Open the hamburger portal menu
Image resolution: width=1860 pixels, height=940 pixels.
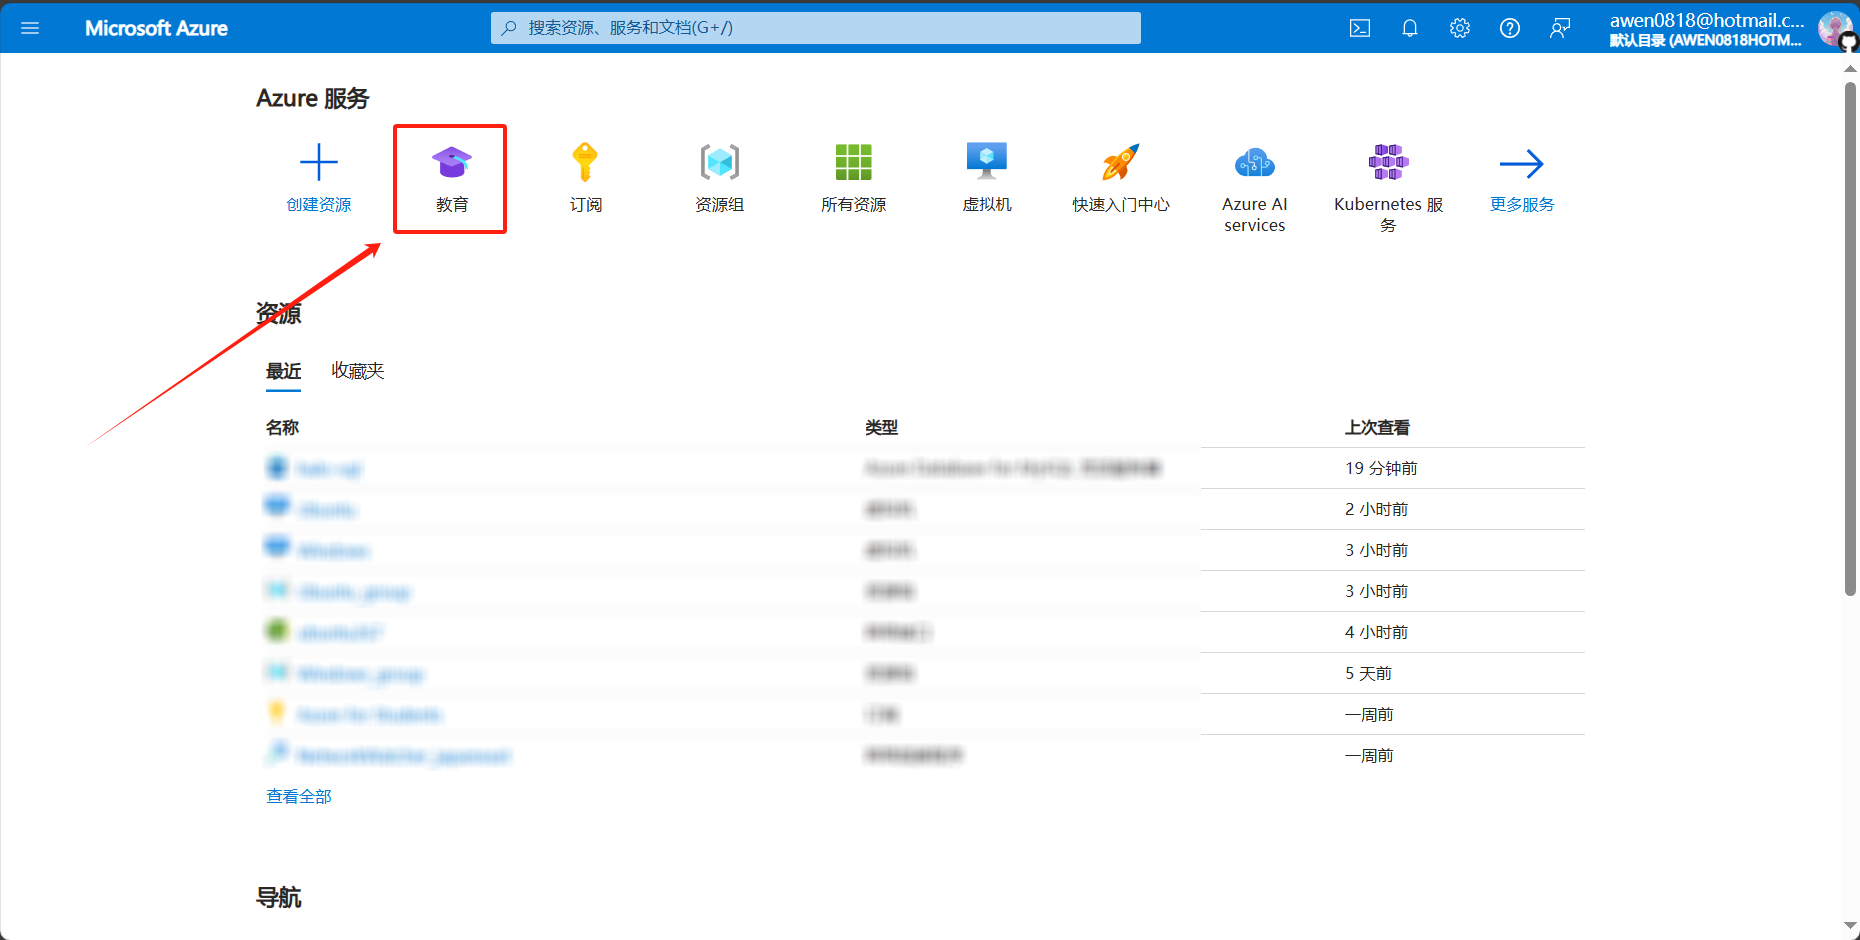point(30,28)
